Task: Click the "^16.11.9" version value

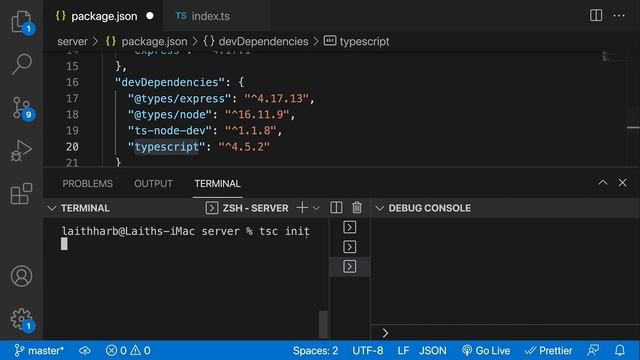Action: coord(257,115)
